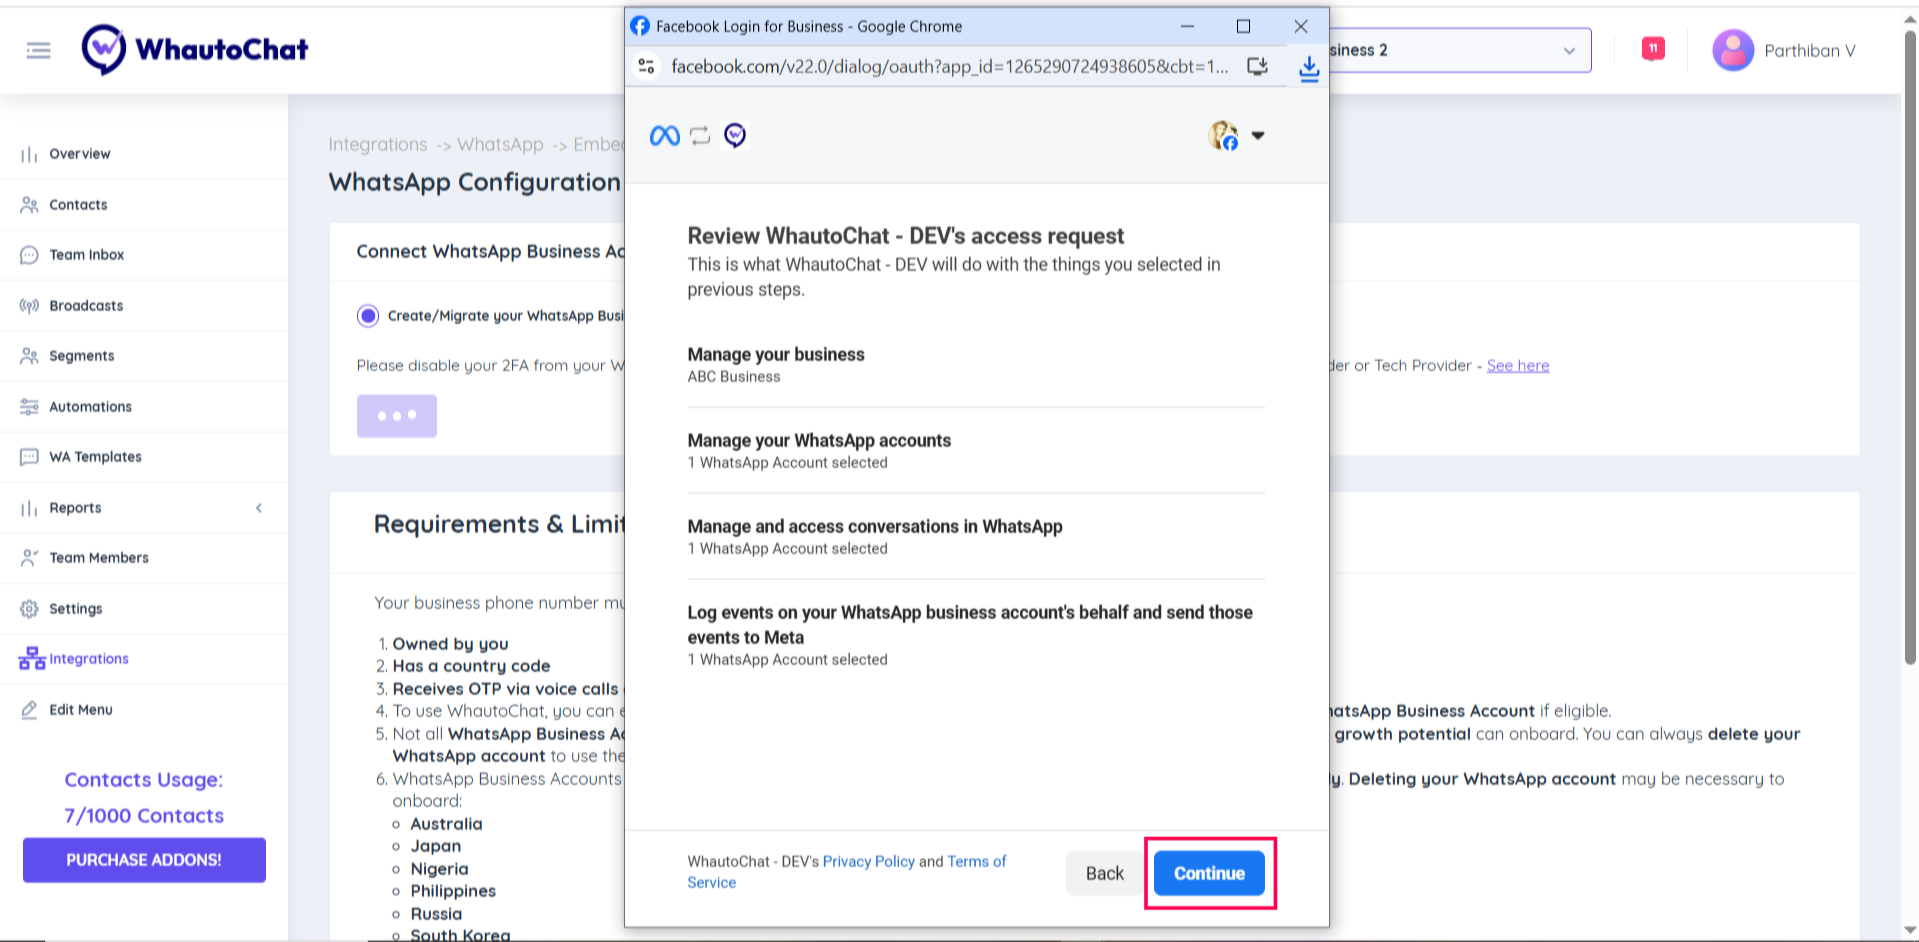Click PURCHASE ADDONS! button
The image size is (1919, 942).
(x=144, y=860)
